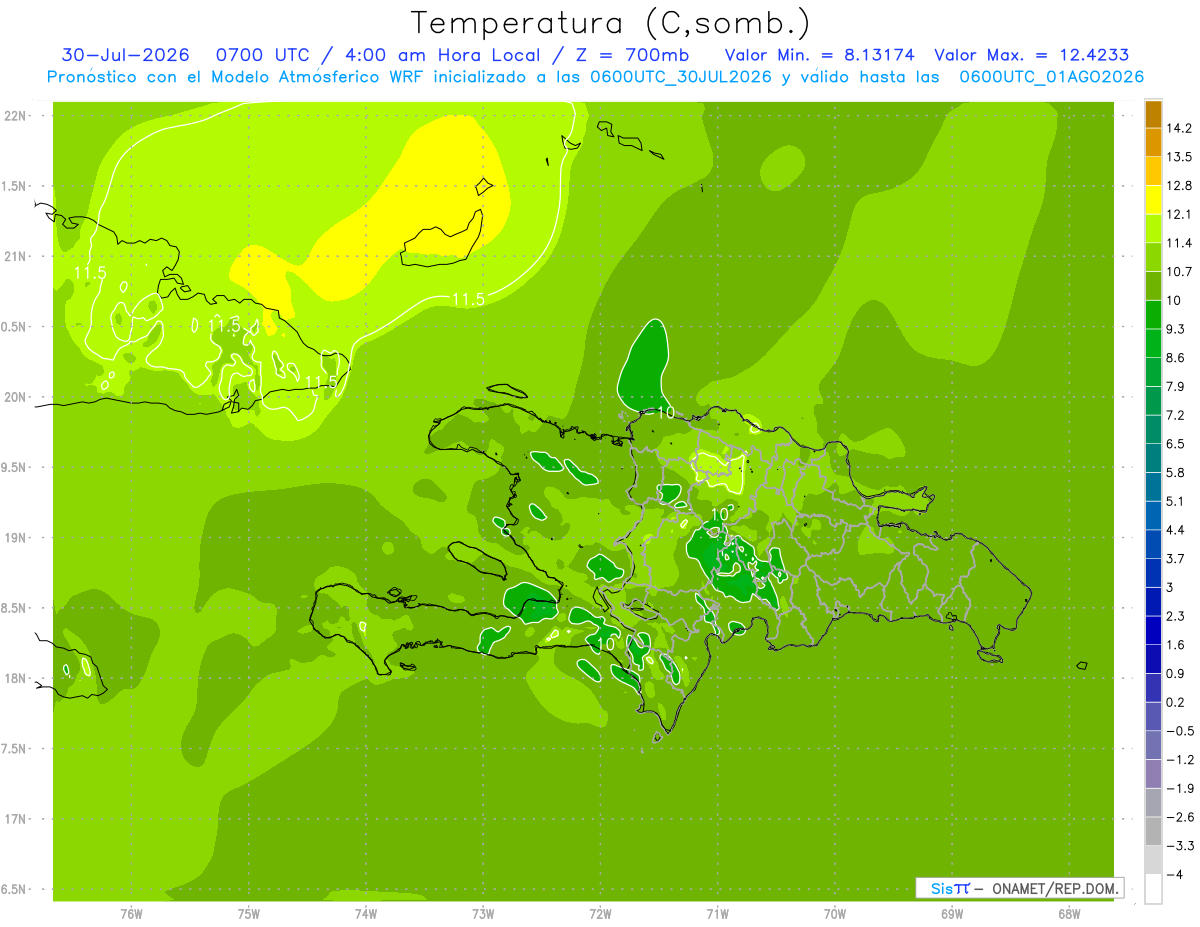Click the '20N' latitude axis label
The width and height of the screenshot is (1200, 927).
click(17, 397)
